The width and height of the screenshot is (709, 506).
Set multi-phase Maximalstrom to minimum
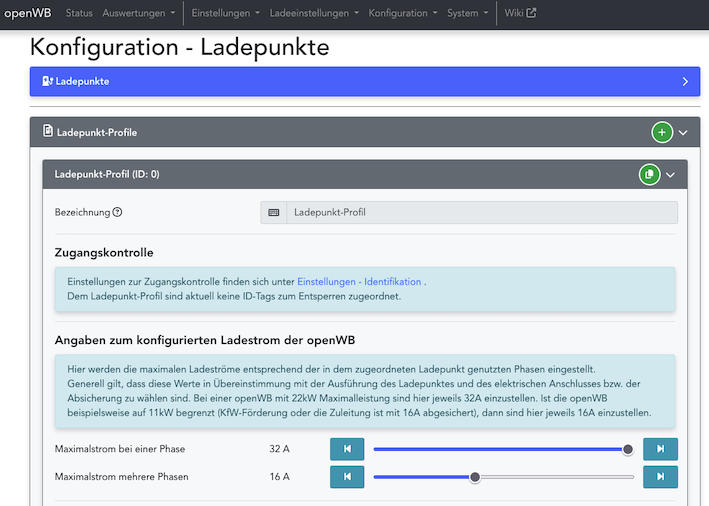coord(347,477)
